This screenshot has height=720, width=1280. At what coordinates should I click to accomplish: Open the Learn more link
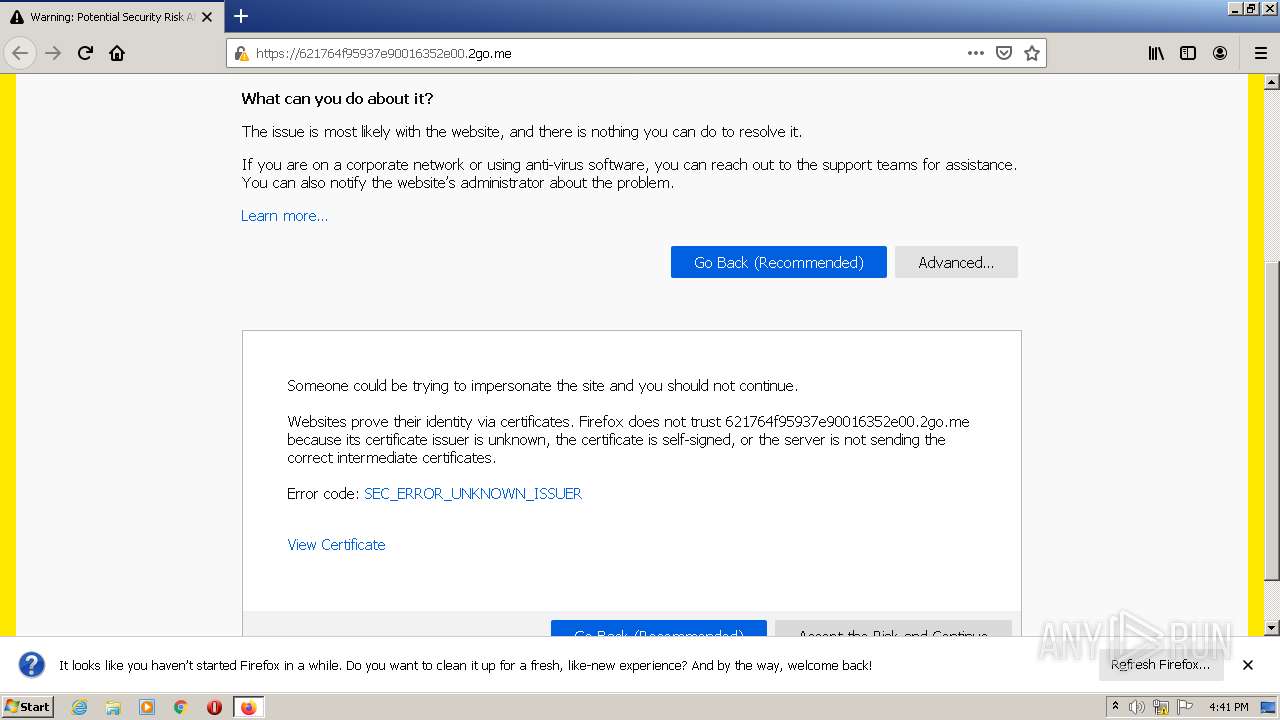(x=284, y=216)
